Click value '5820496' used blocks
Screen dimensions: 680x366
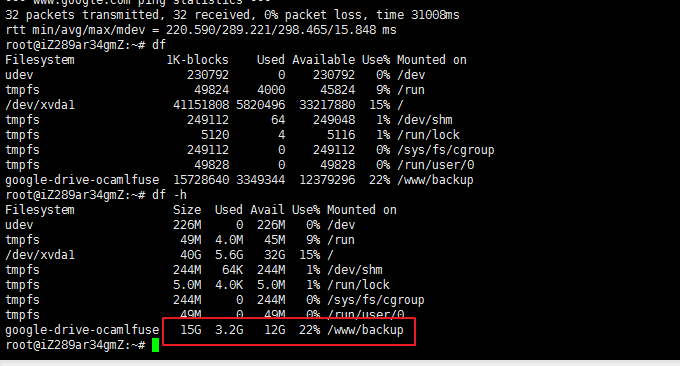(261, 105)
